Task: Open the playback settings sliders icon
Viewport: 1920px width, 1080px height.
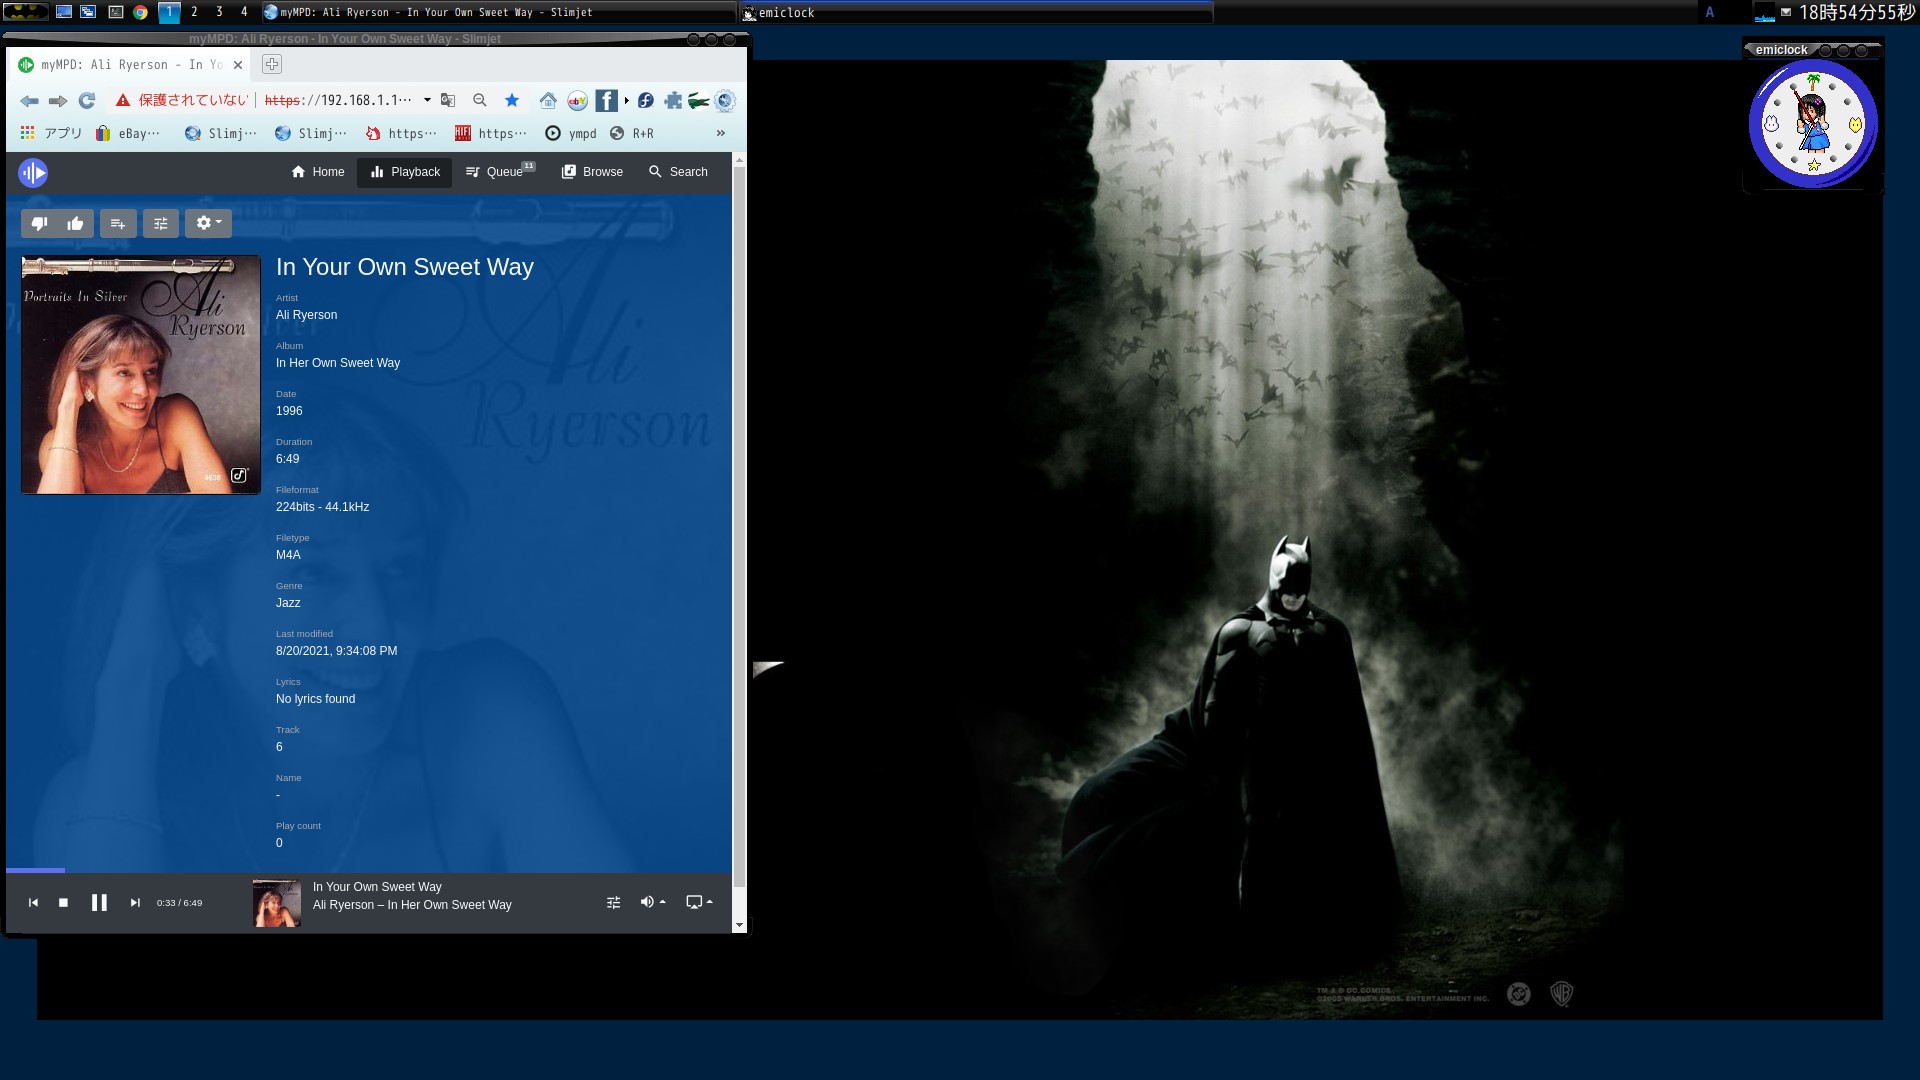Action: (161, 223)
